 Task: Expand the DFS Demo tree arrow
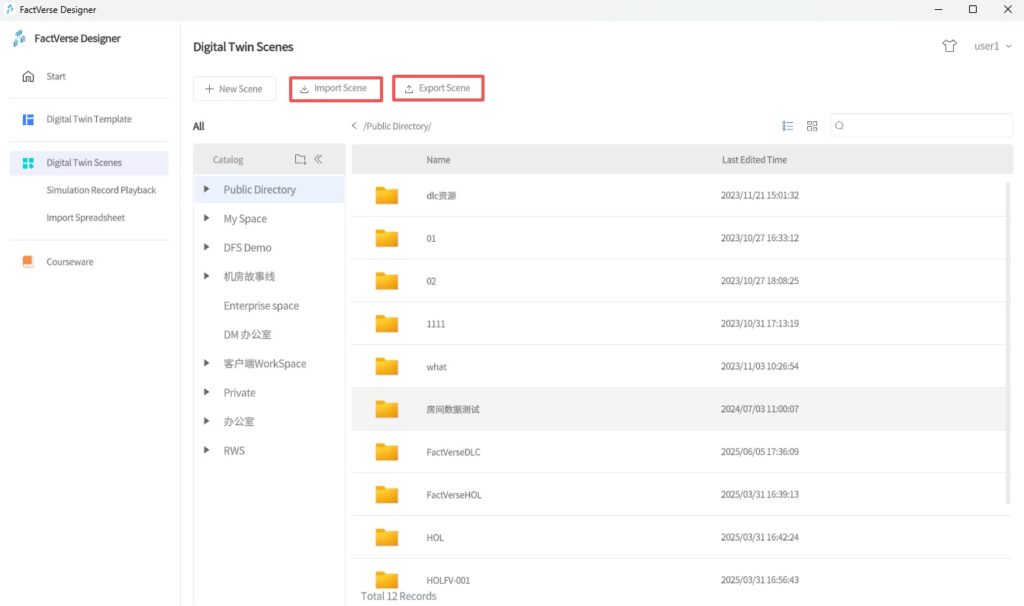tap(207, 247)
